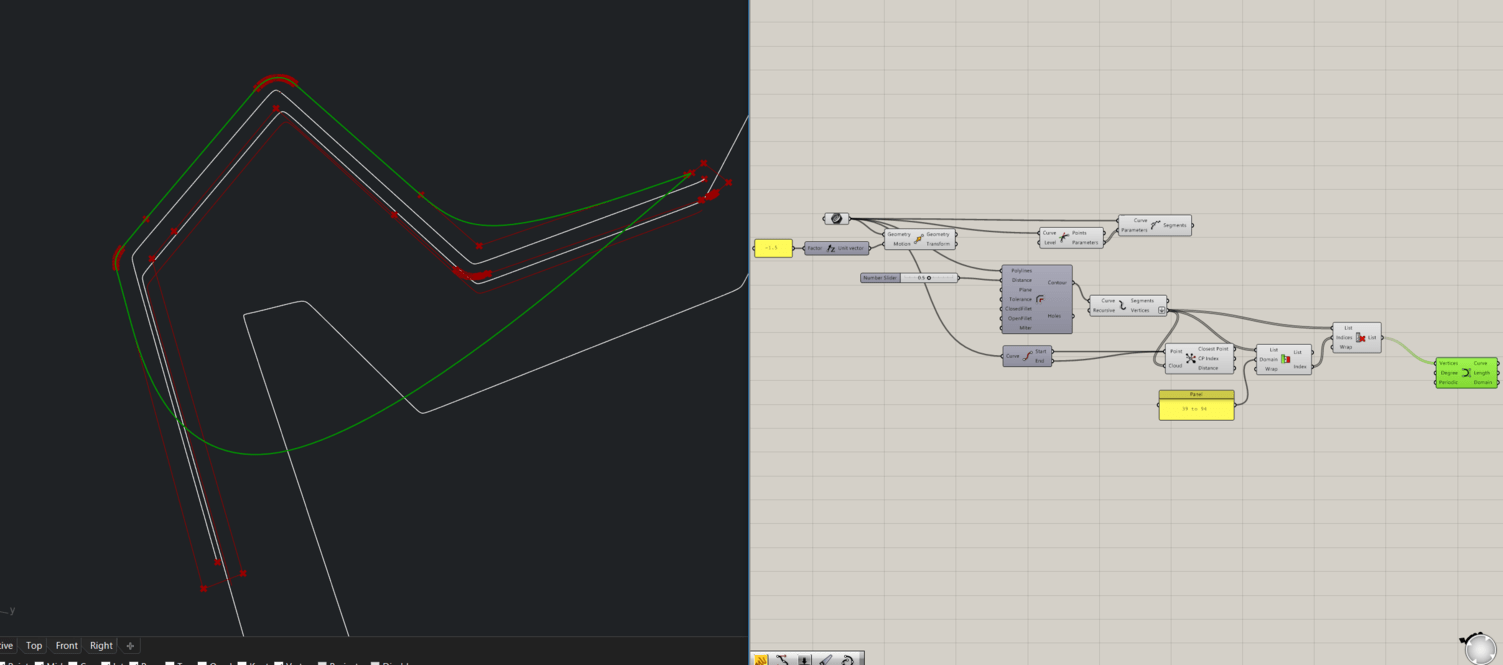Screen dimensions: 1503x665
Task: Click the yellow panel containing -1.5
Action: (x=772, y=248)
